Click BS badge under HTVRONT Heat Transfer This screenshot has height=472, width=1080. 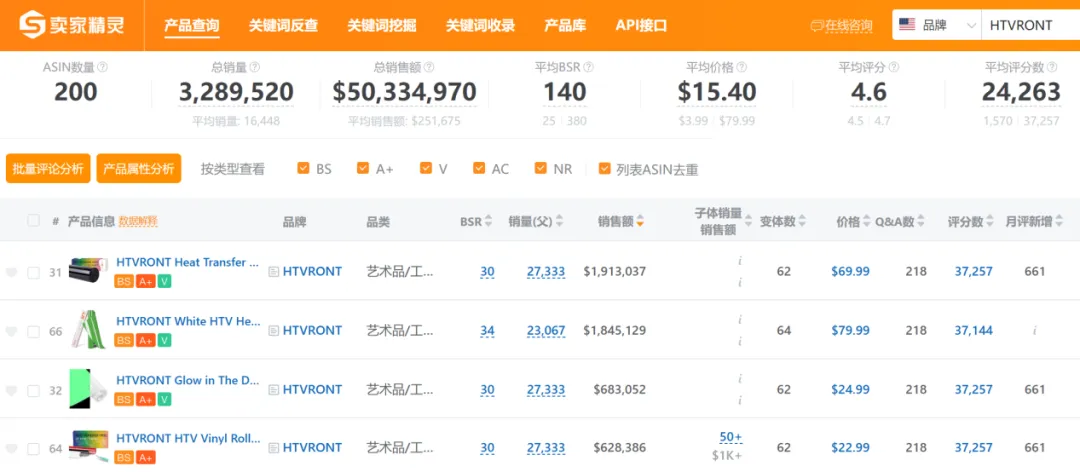pyautogui.click(x=125, y=281)
